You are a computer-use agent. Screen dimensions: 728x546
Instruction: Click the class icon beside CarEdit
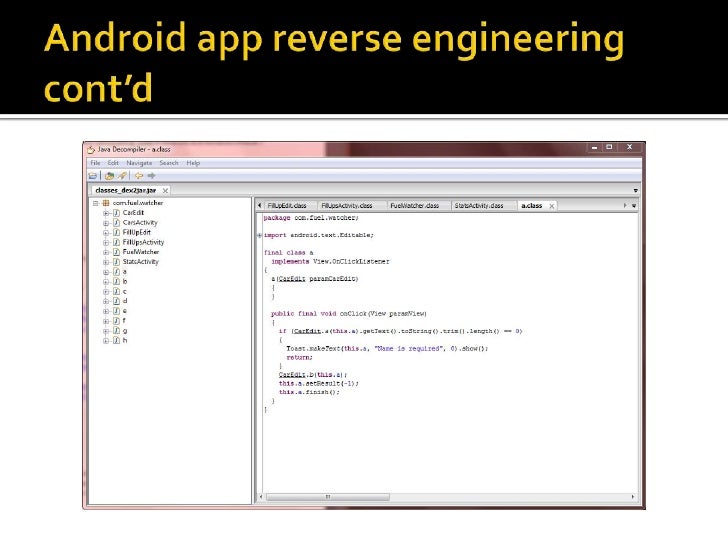pyautogui.click(x=117, y=213)
